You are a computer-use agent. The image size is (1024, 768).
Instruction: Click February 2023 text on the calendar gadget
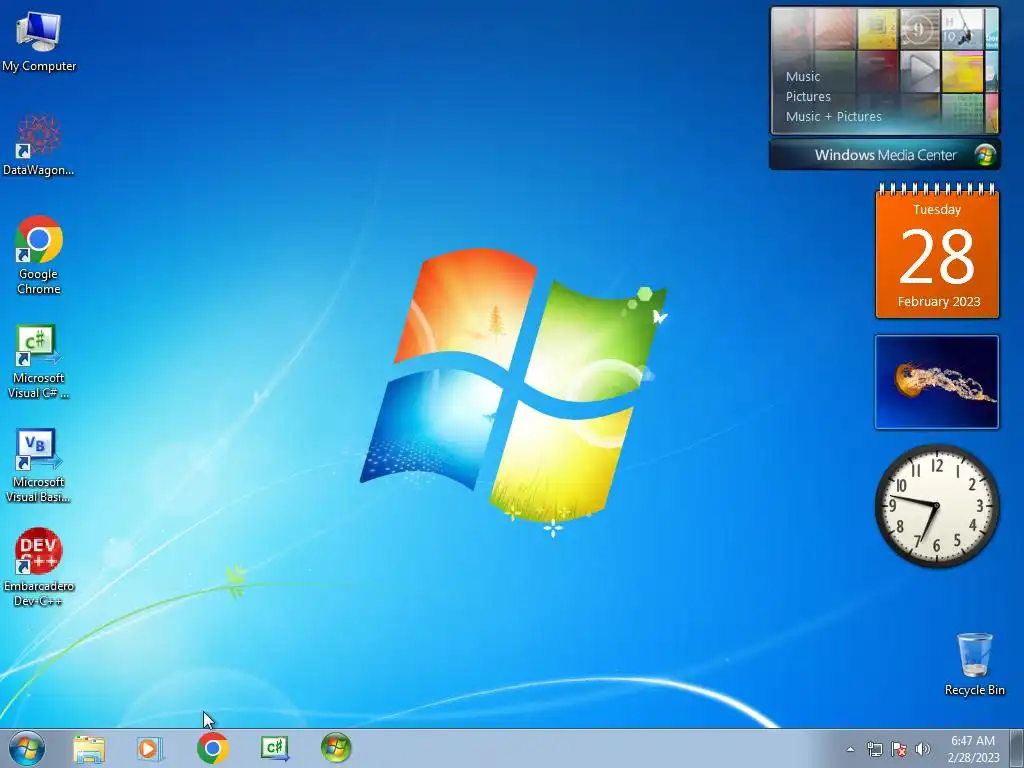[x=938, y=302]
